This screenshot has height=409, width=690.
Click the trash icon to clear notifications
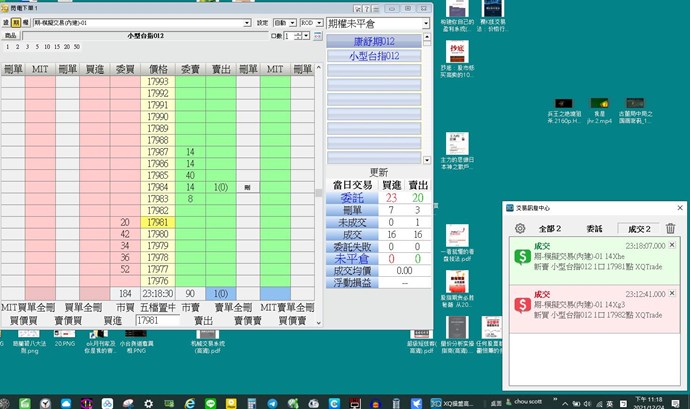670,229
